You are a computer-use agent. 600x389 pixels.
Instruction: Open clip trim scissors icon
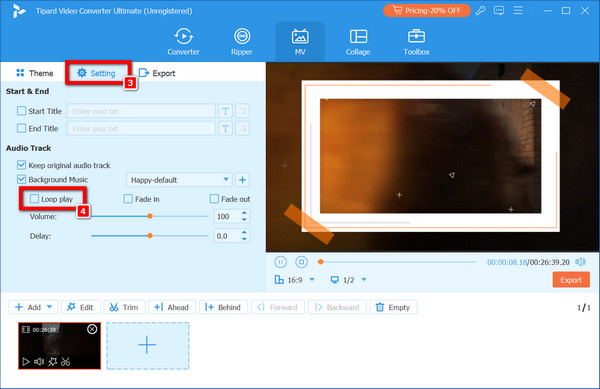[x=65, y=361]
